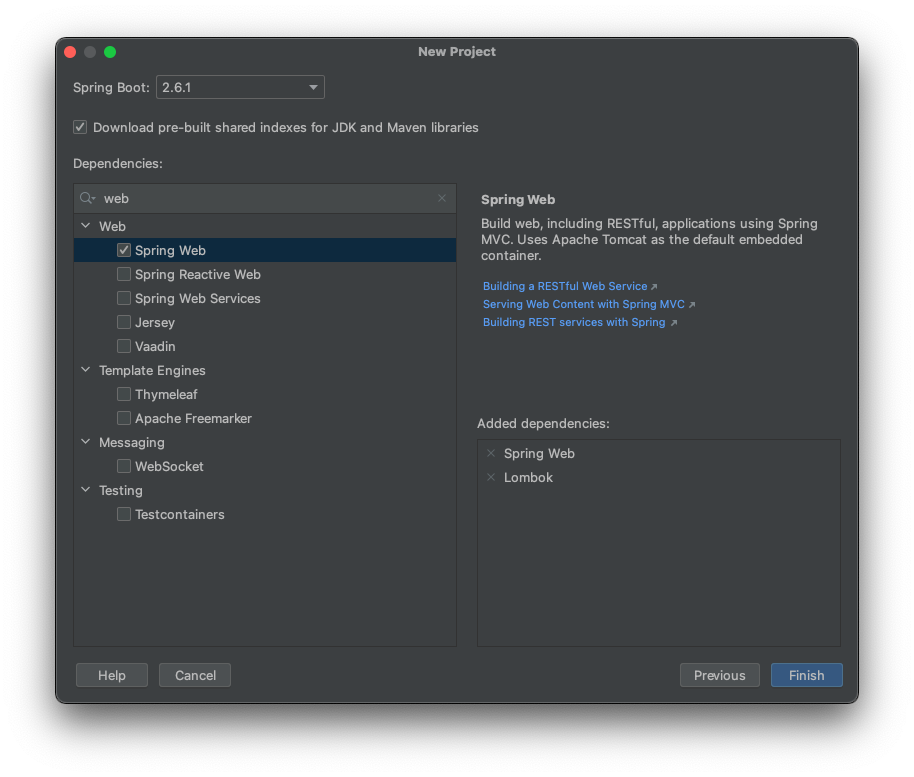914x777 pixels.
Task: Toggle download pre-built shared indexes option
Action: click(80, 127)
